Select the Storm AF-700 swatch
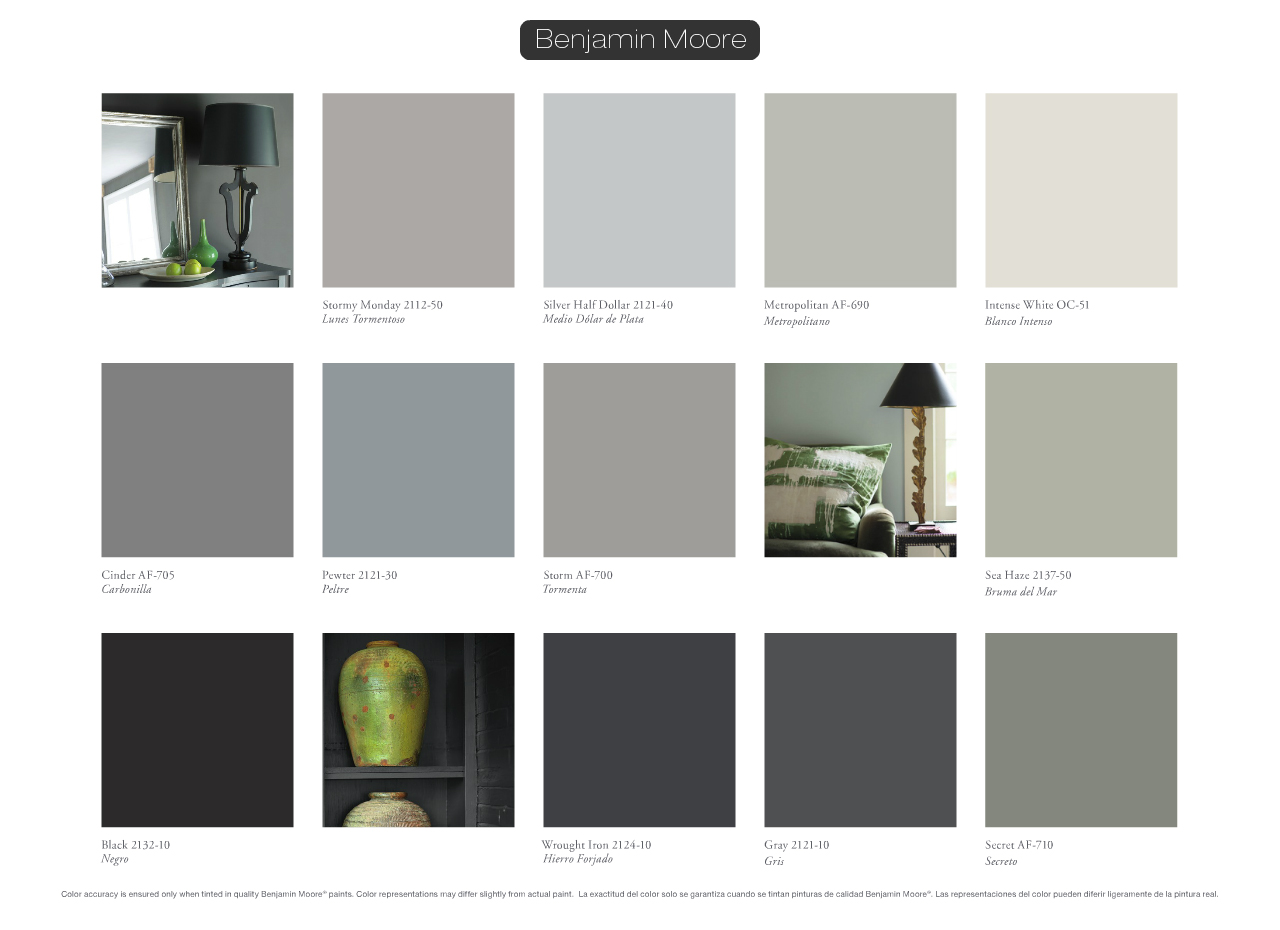The image size is (1280, 930). pyautogui.click(x=639, y=460)
